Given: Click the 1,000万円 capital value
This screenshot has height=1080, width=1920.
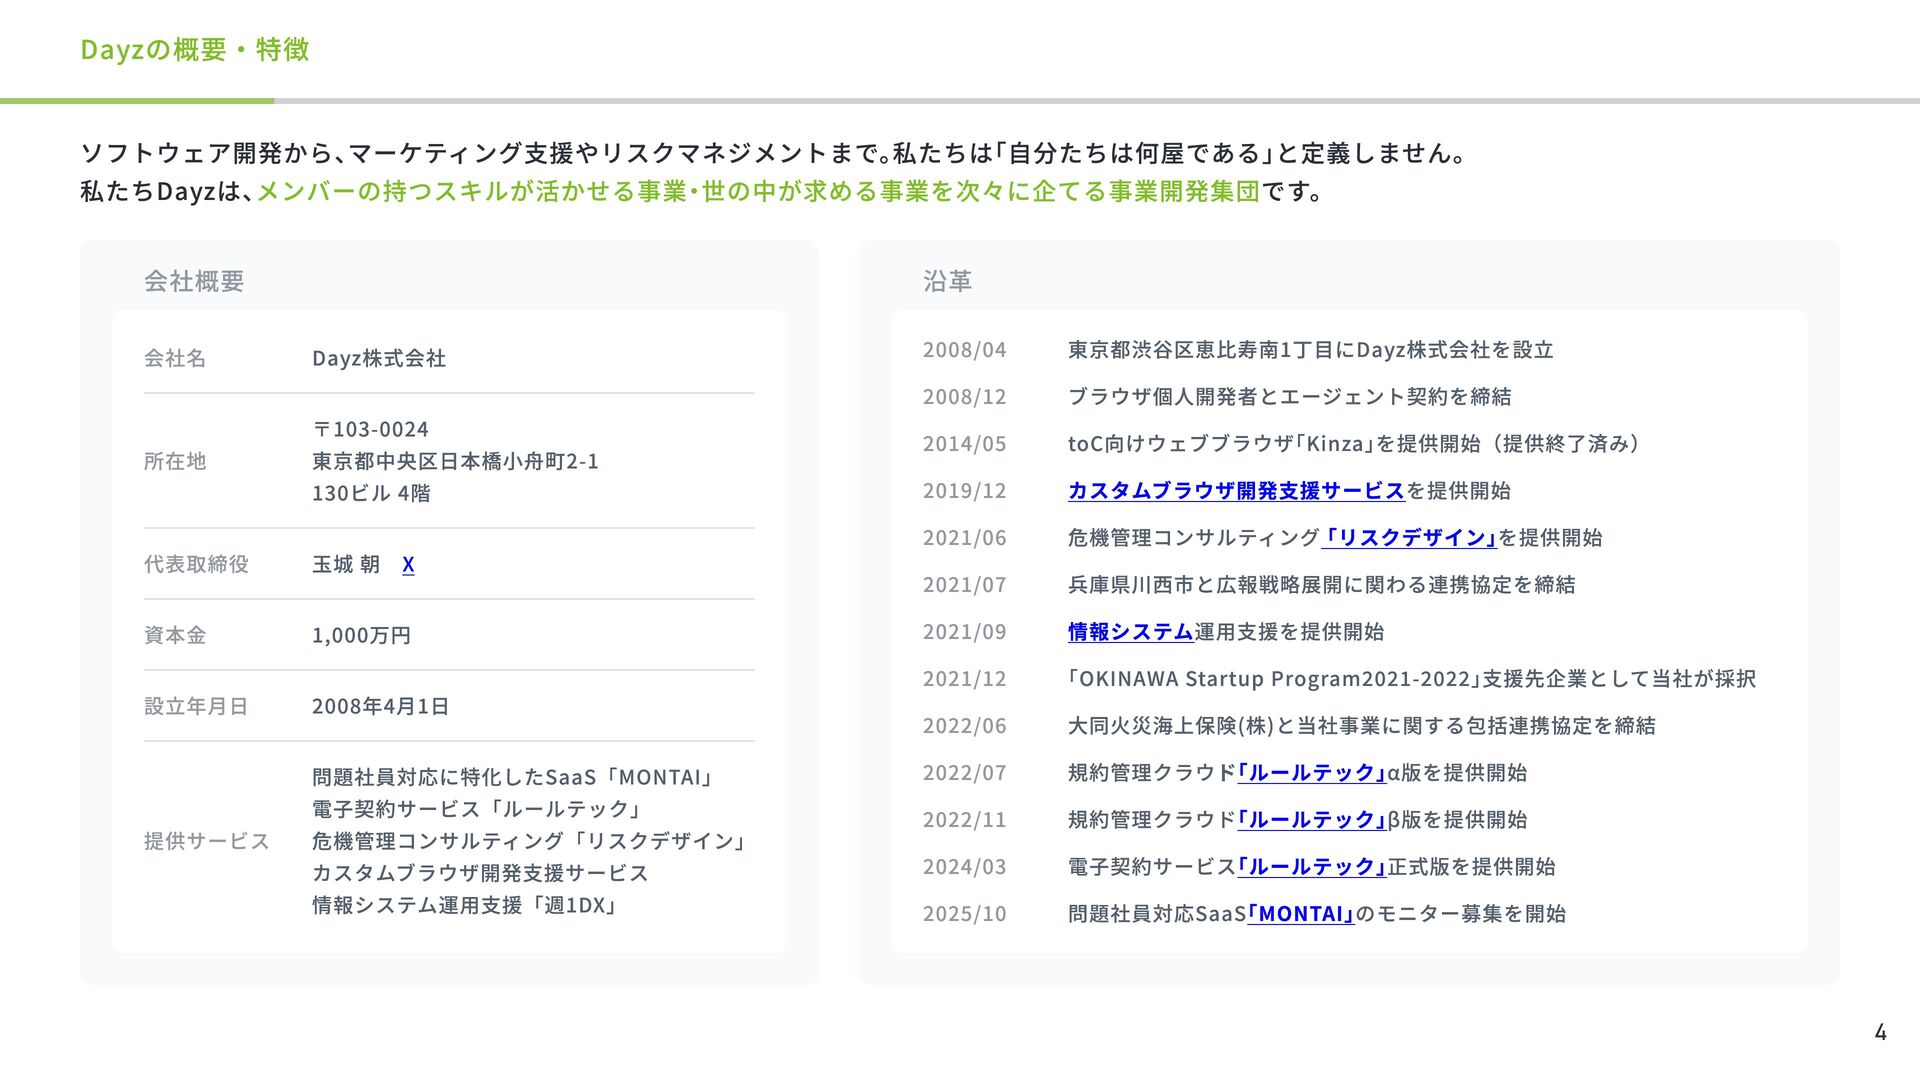Looking at the screenshot, I should pyautogui.click(x=361, y=635).
